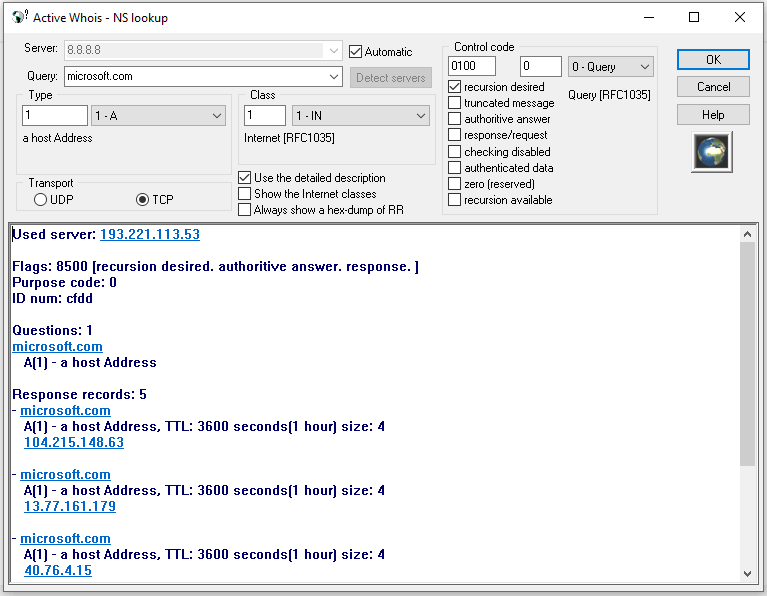This screenshot has height=596, width=767.
Task: Click the globe lookup icon button
Action: (x=712, y=152)
